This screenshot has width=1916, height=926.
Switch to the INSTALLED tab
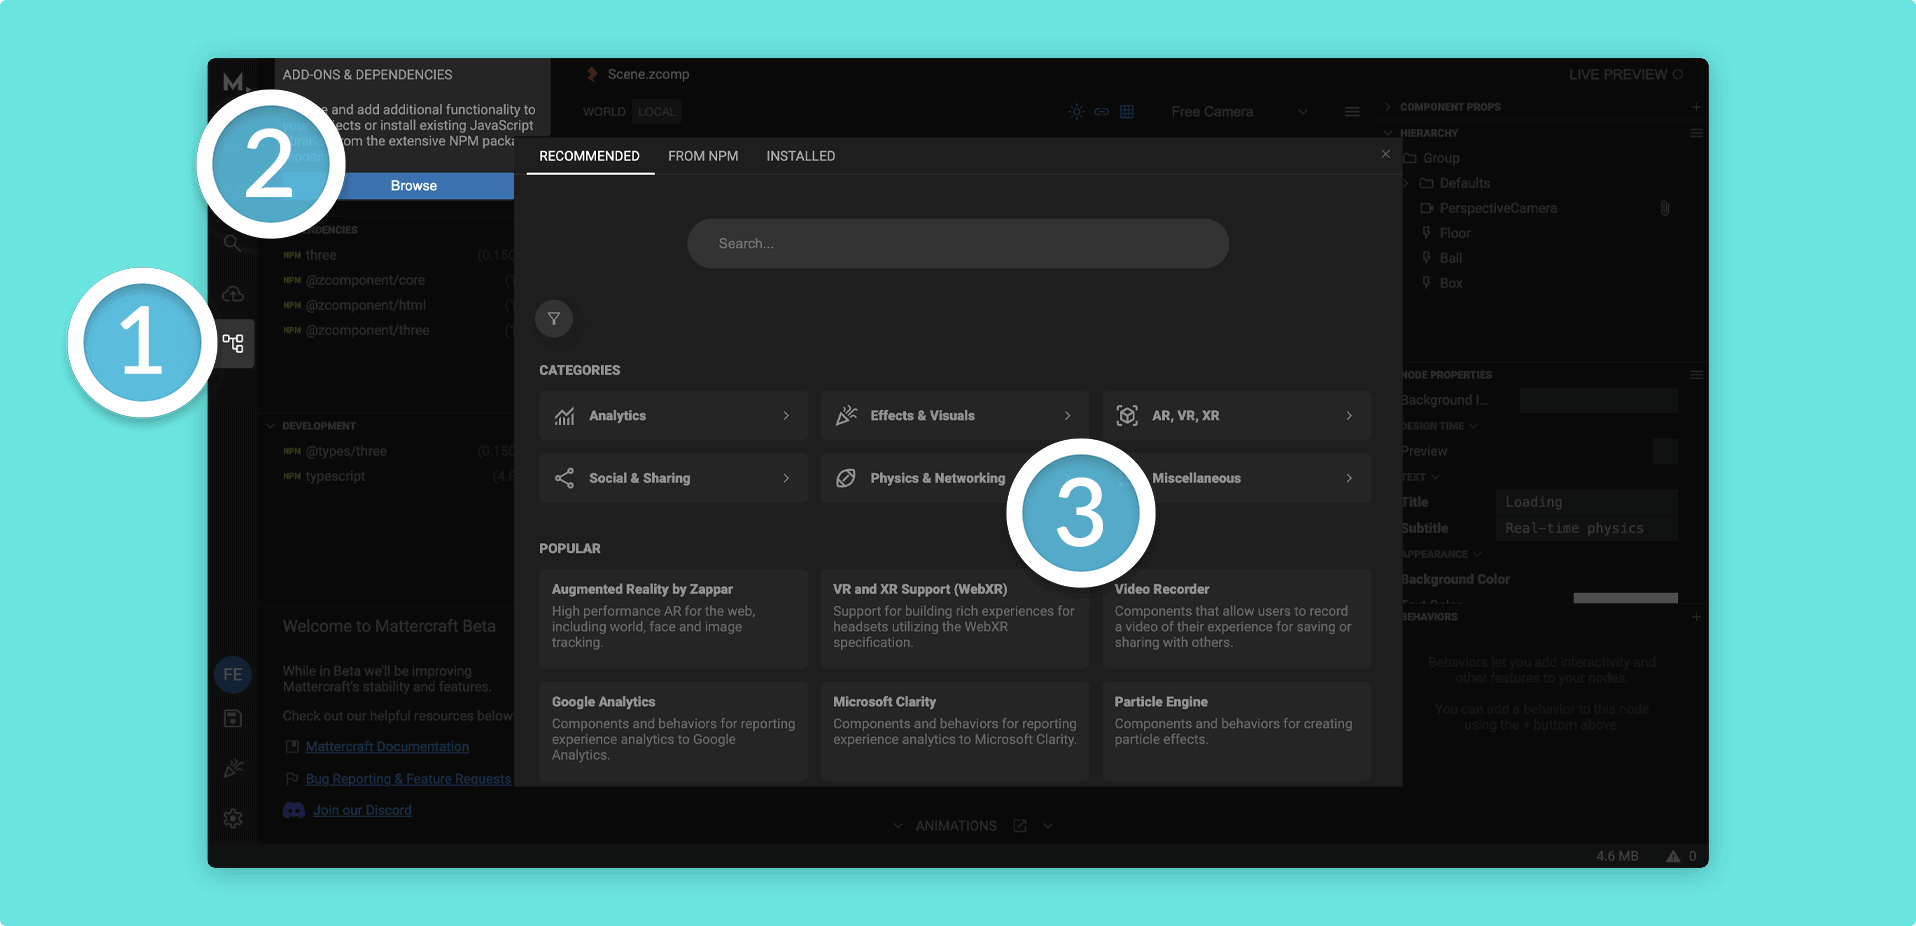pyautogui.click(x=800, y=156)
